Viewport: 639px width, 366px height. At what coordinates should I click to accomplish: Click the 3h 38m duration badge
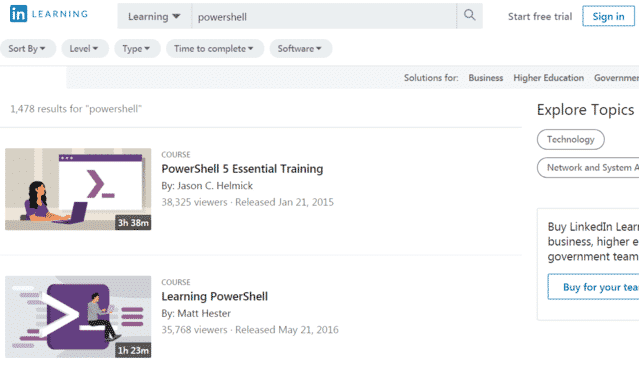tap(133, 223)
